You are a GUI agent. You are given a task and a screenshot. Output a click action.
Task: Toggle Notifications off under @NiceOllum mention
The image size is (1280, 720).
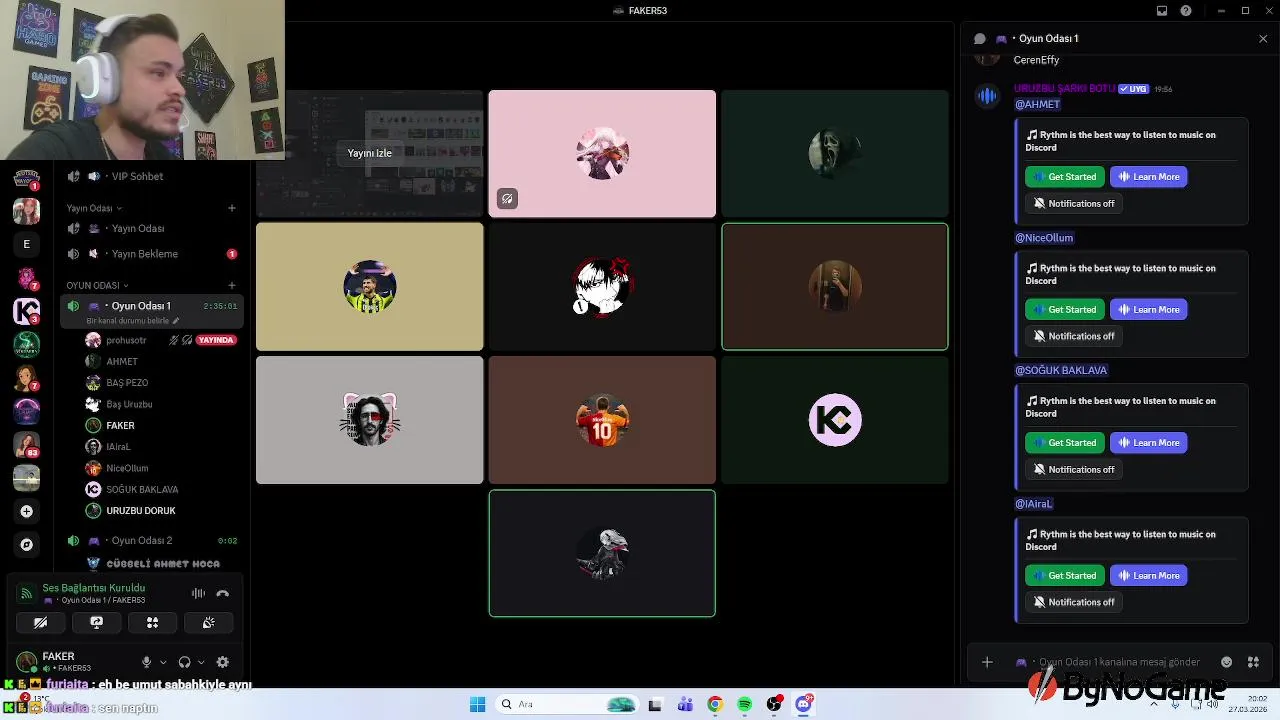[1074, 336]
